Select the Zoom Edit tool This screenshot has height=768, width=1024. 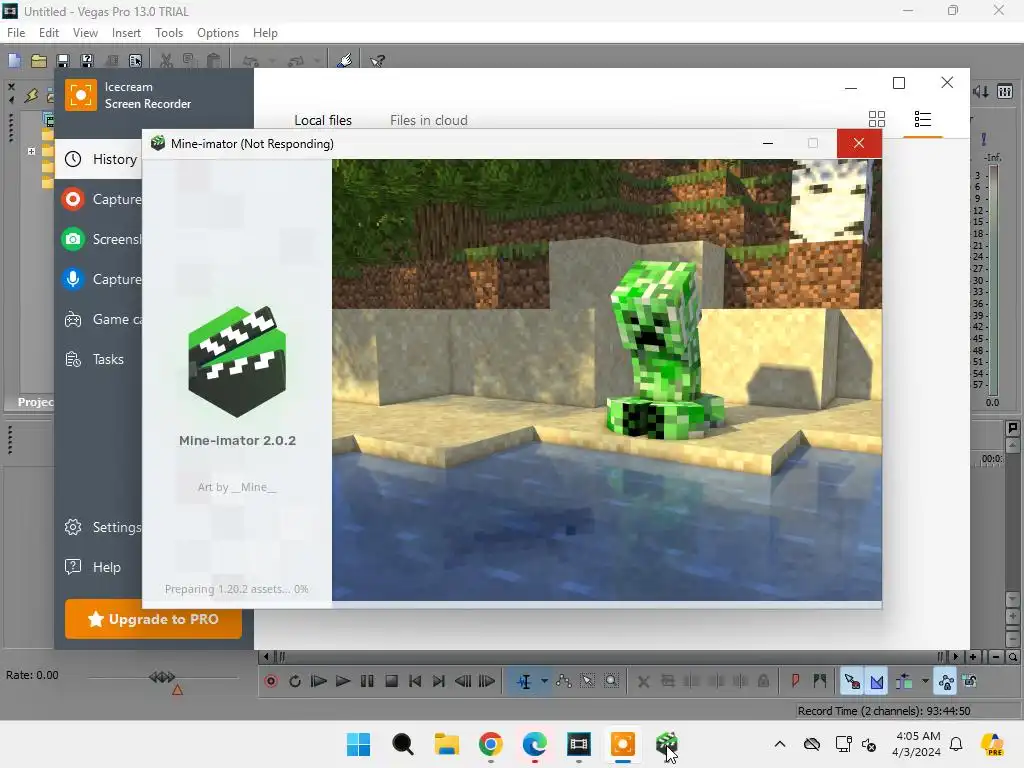(x=611, y=681)
